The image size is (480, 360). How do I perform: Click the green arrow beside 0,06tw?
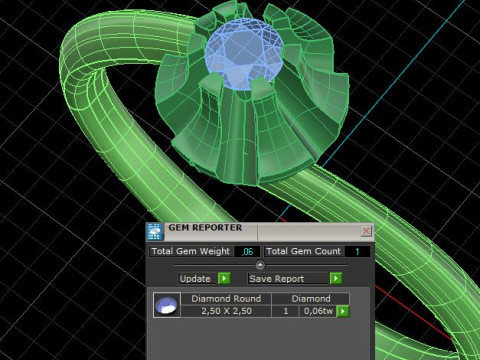(x=343, y=311)
